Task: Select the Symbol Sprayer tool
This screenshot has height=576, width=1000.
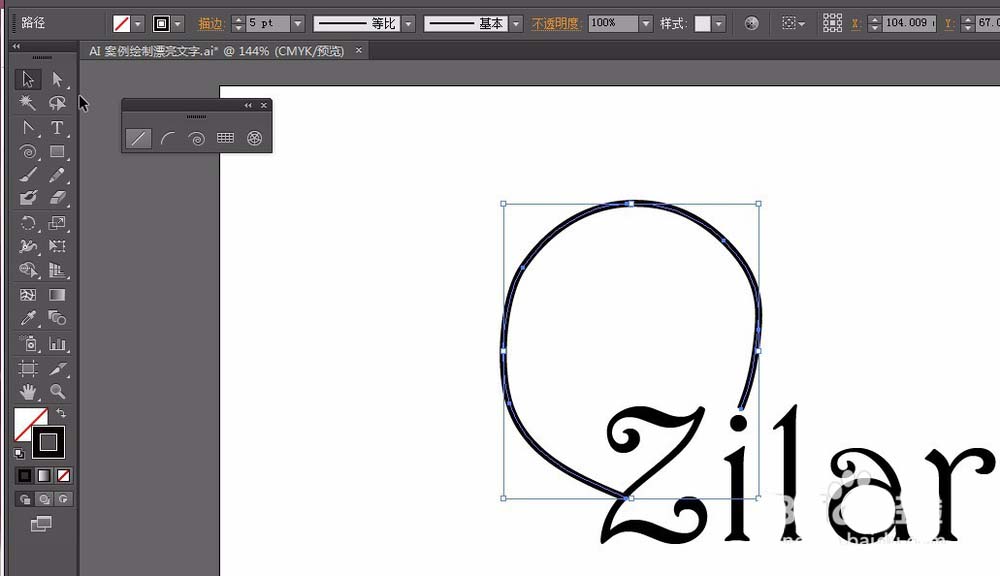Action: coord(27,344)
